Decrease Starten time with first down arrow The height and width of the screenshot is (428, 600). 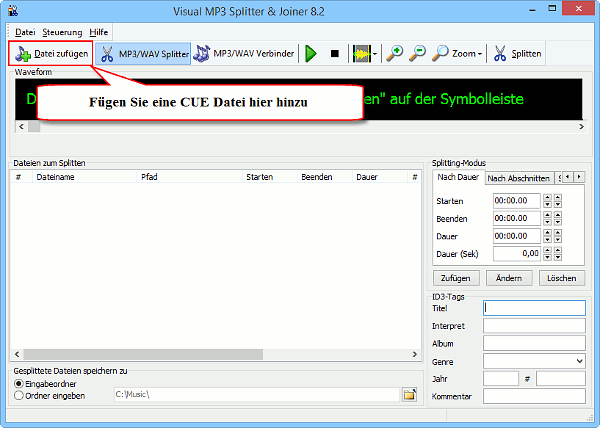click(x=548, y=204)
